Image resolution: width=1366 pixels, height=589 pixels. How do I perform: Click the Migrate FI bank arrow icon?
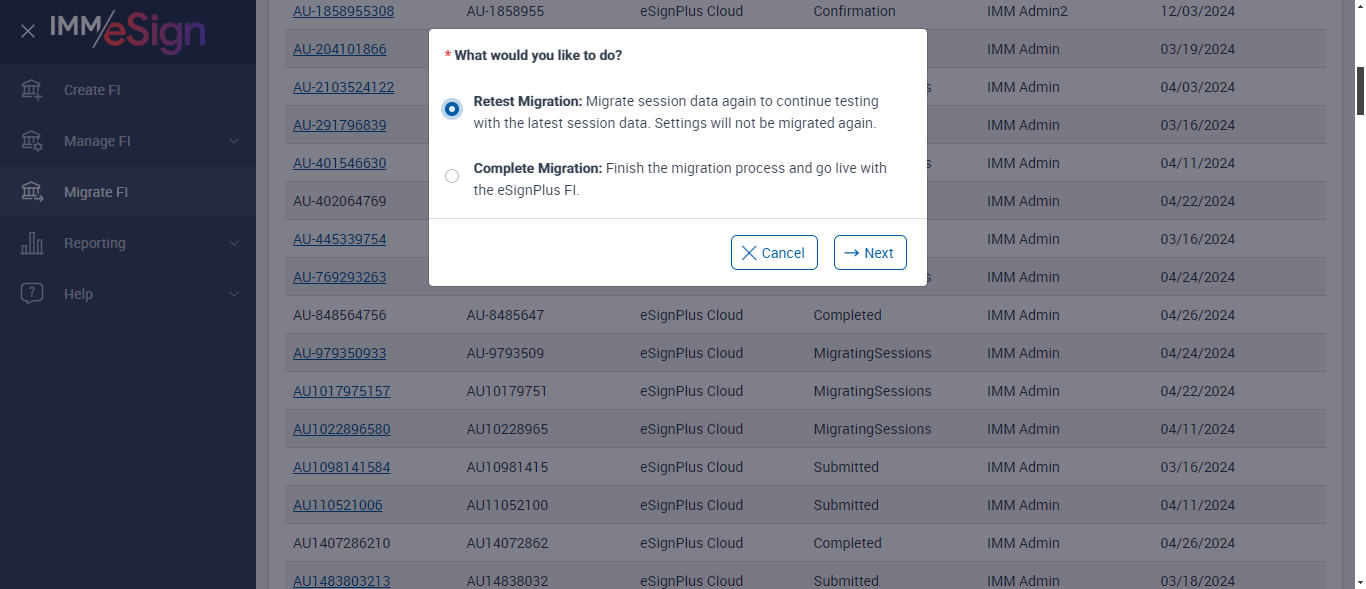(x=32, y=192)
